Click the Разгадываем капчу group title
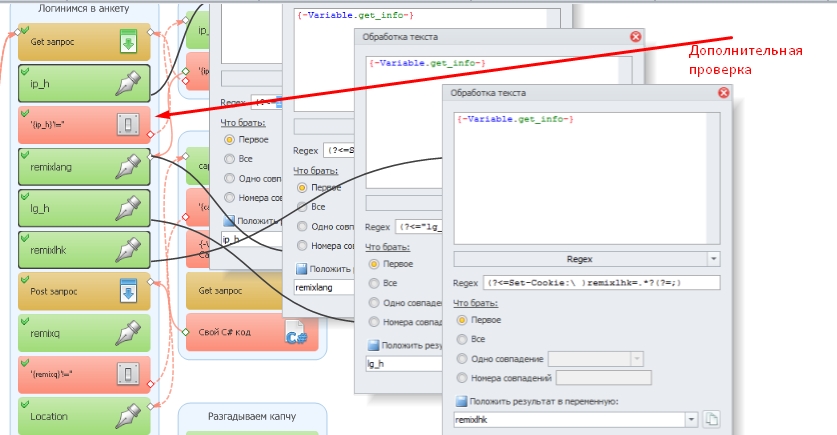Screen dimensions: 837x435 (252, 416)
